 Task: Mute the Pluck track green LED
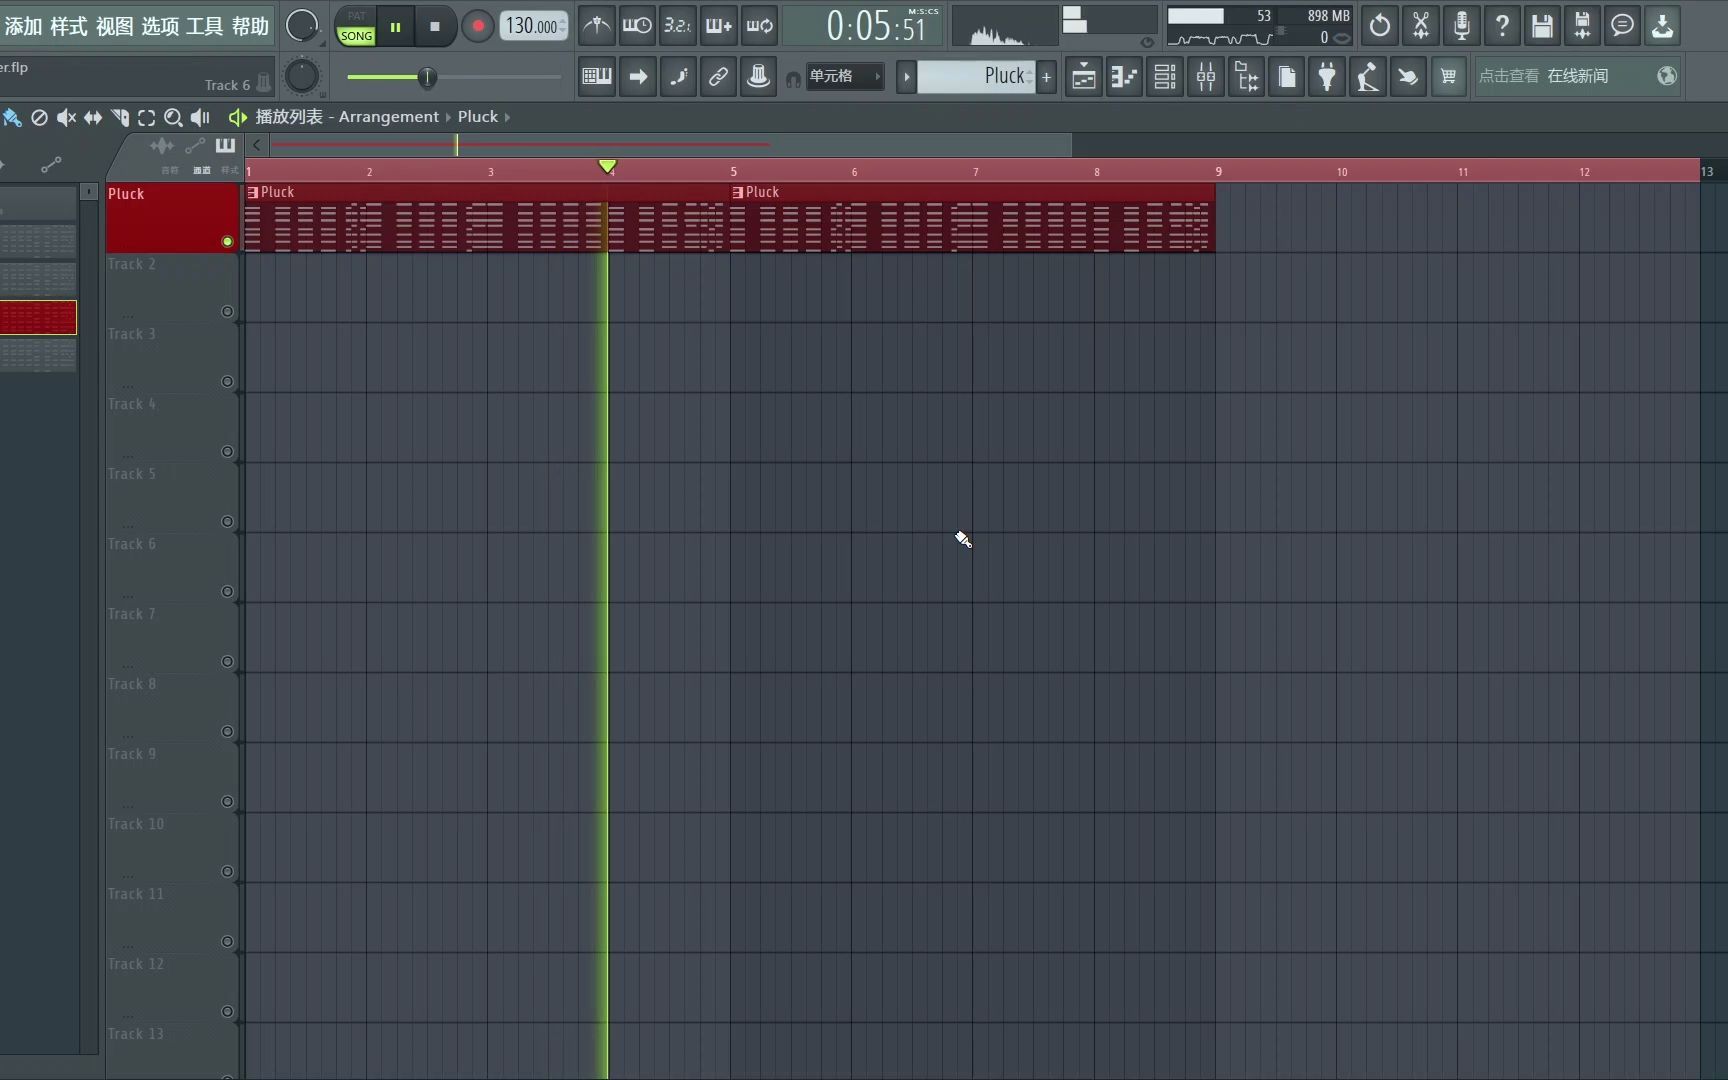(227, 241)
